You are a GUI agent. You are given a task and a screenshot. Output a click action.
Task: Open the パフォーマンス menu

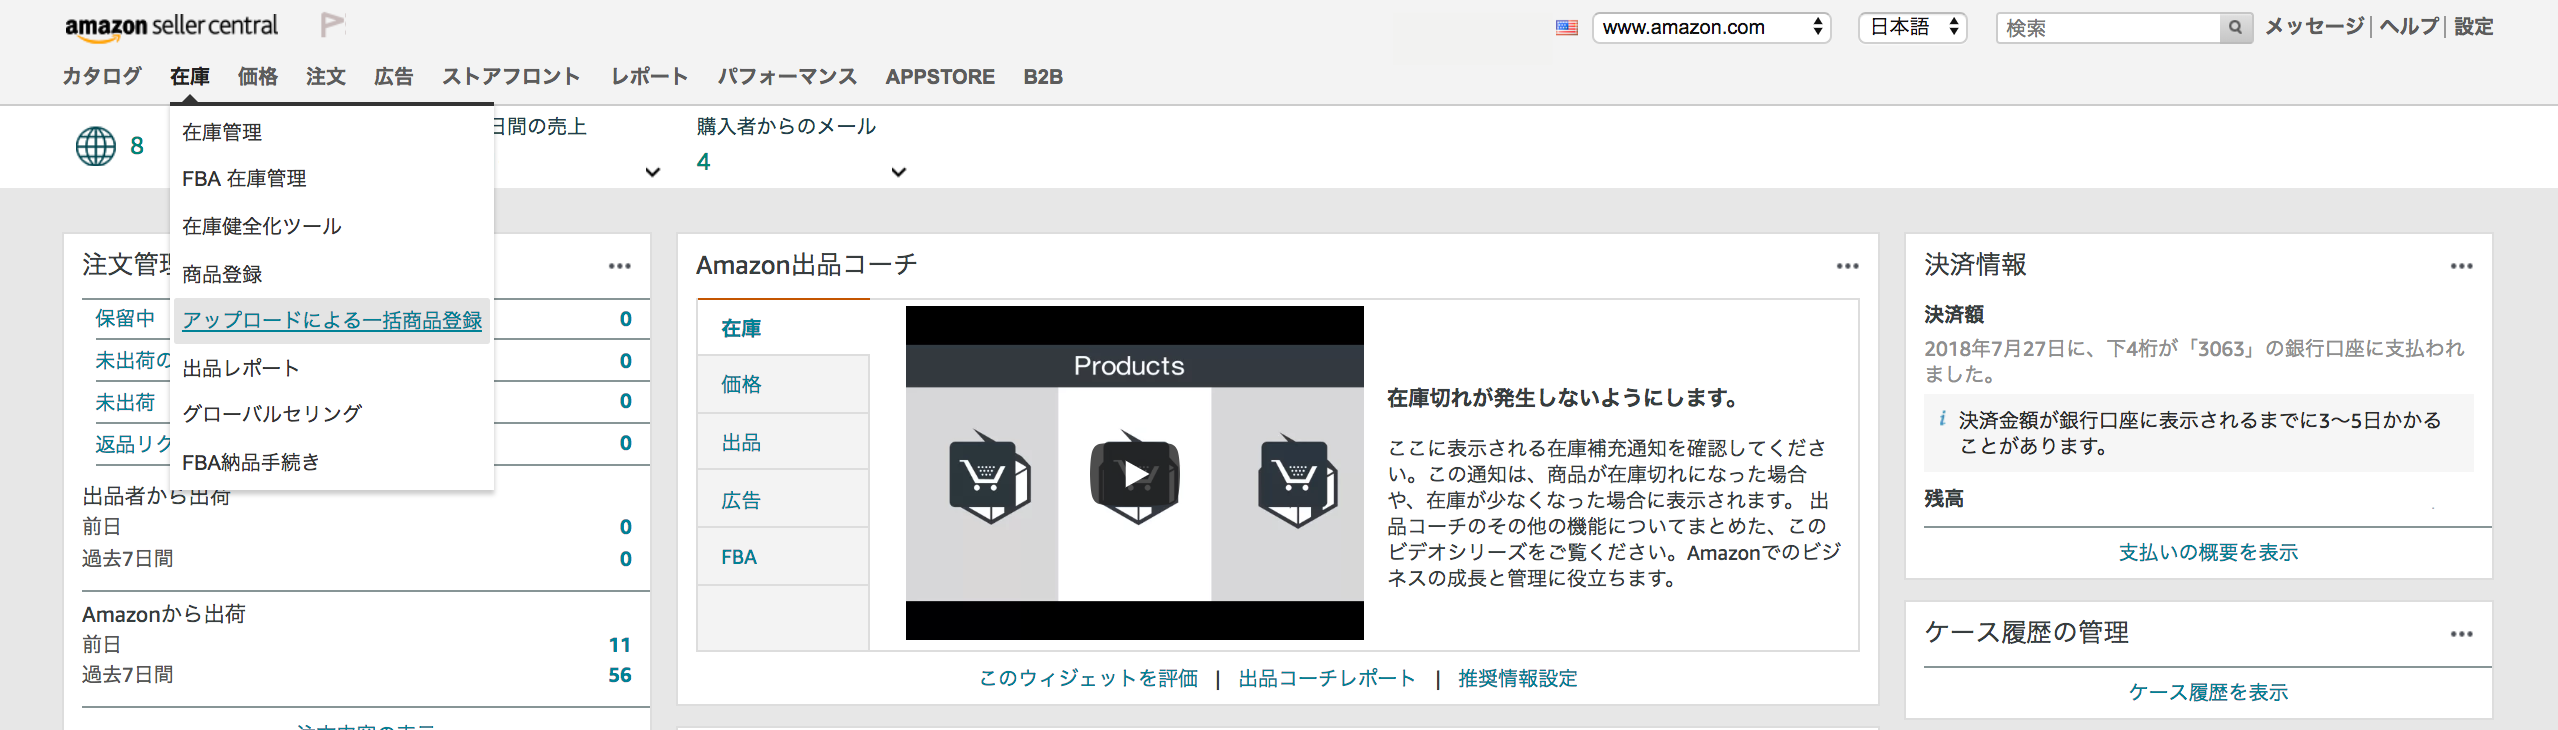[787, 77]
